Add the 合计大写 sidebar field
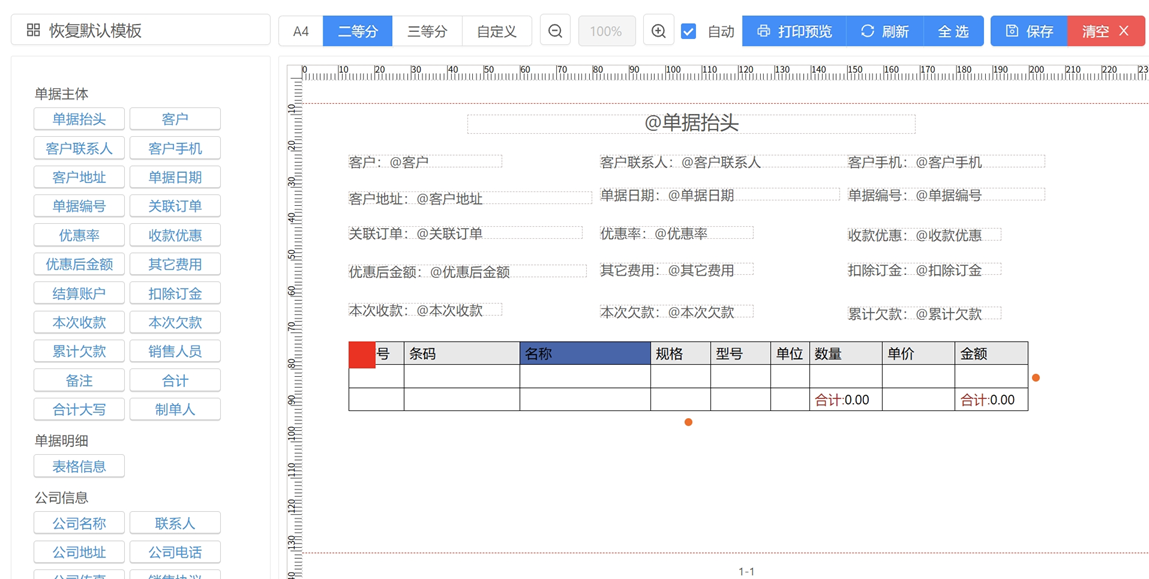The image size is (1149, 579). (79, 409)
